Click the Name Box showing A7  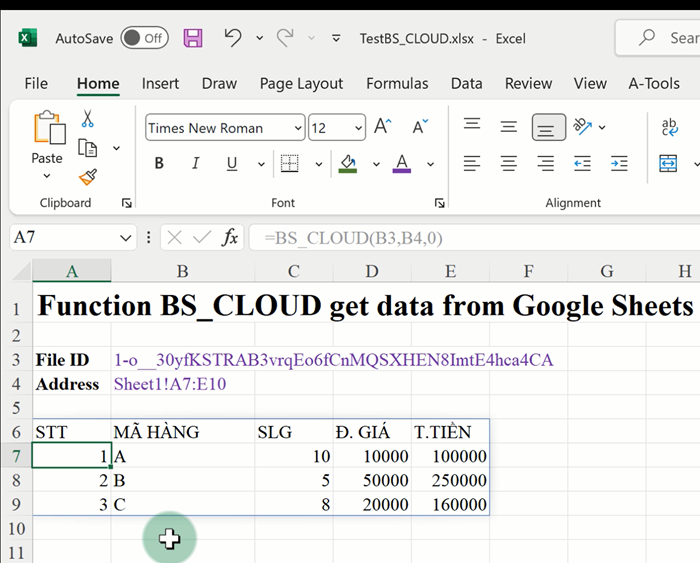coord(65,238)
